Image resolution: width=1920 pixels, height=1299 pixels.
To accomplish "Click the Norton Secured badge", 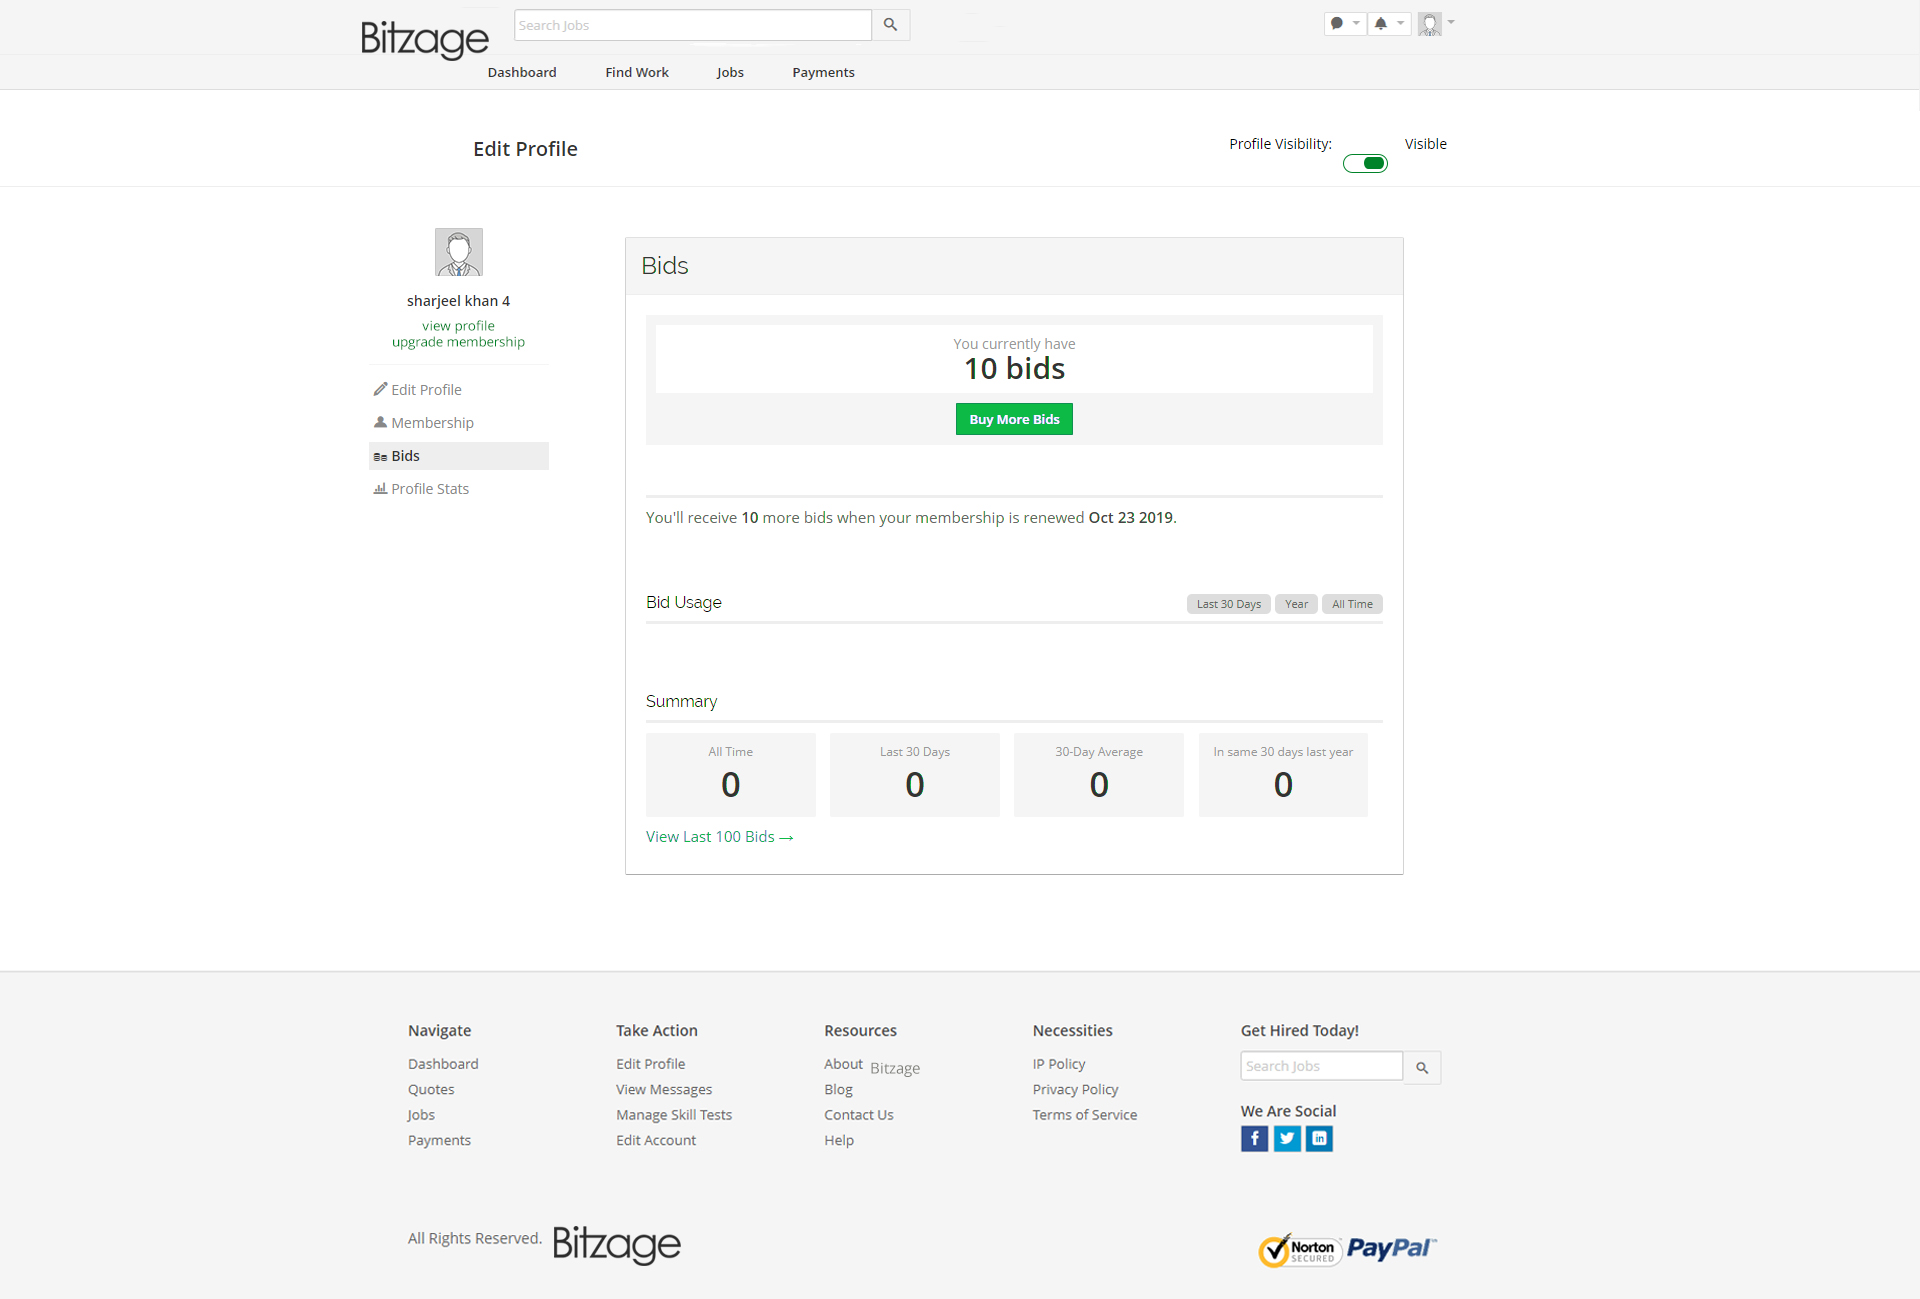I will coord(1298,1250).
